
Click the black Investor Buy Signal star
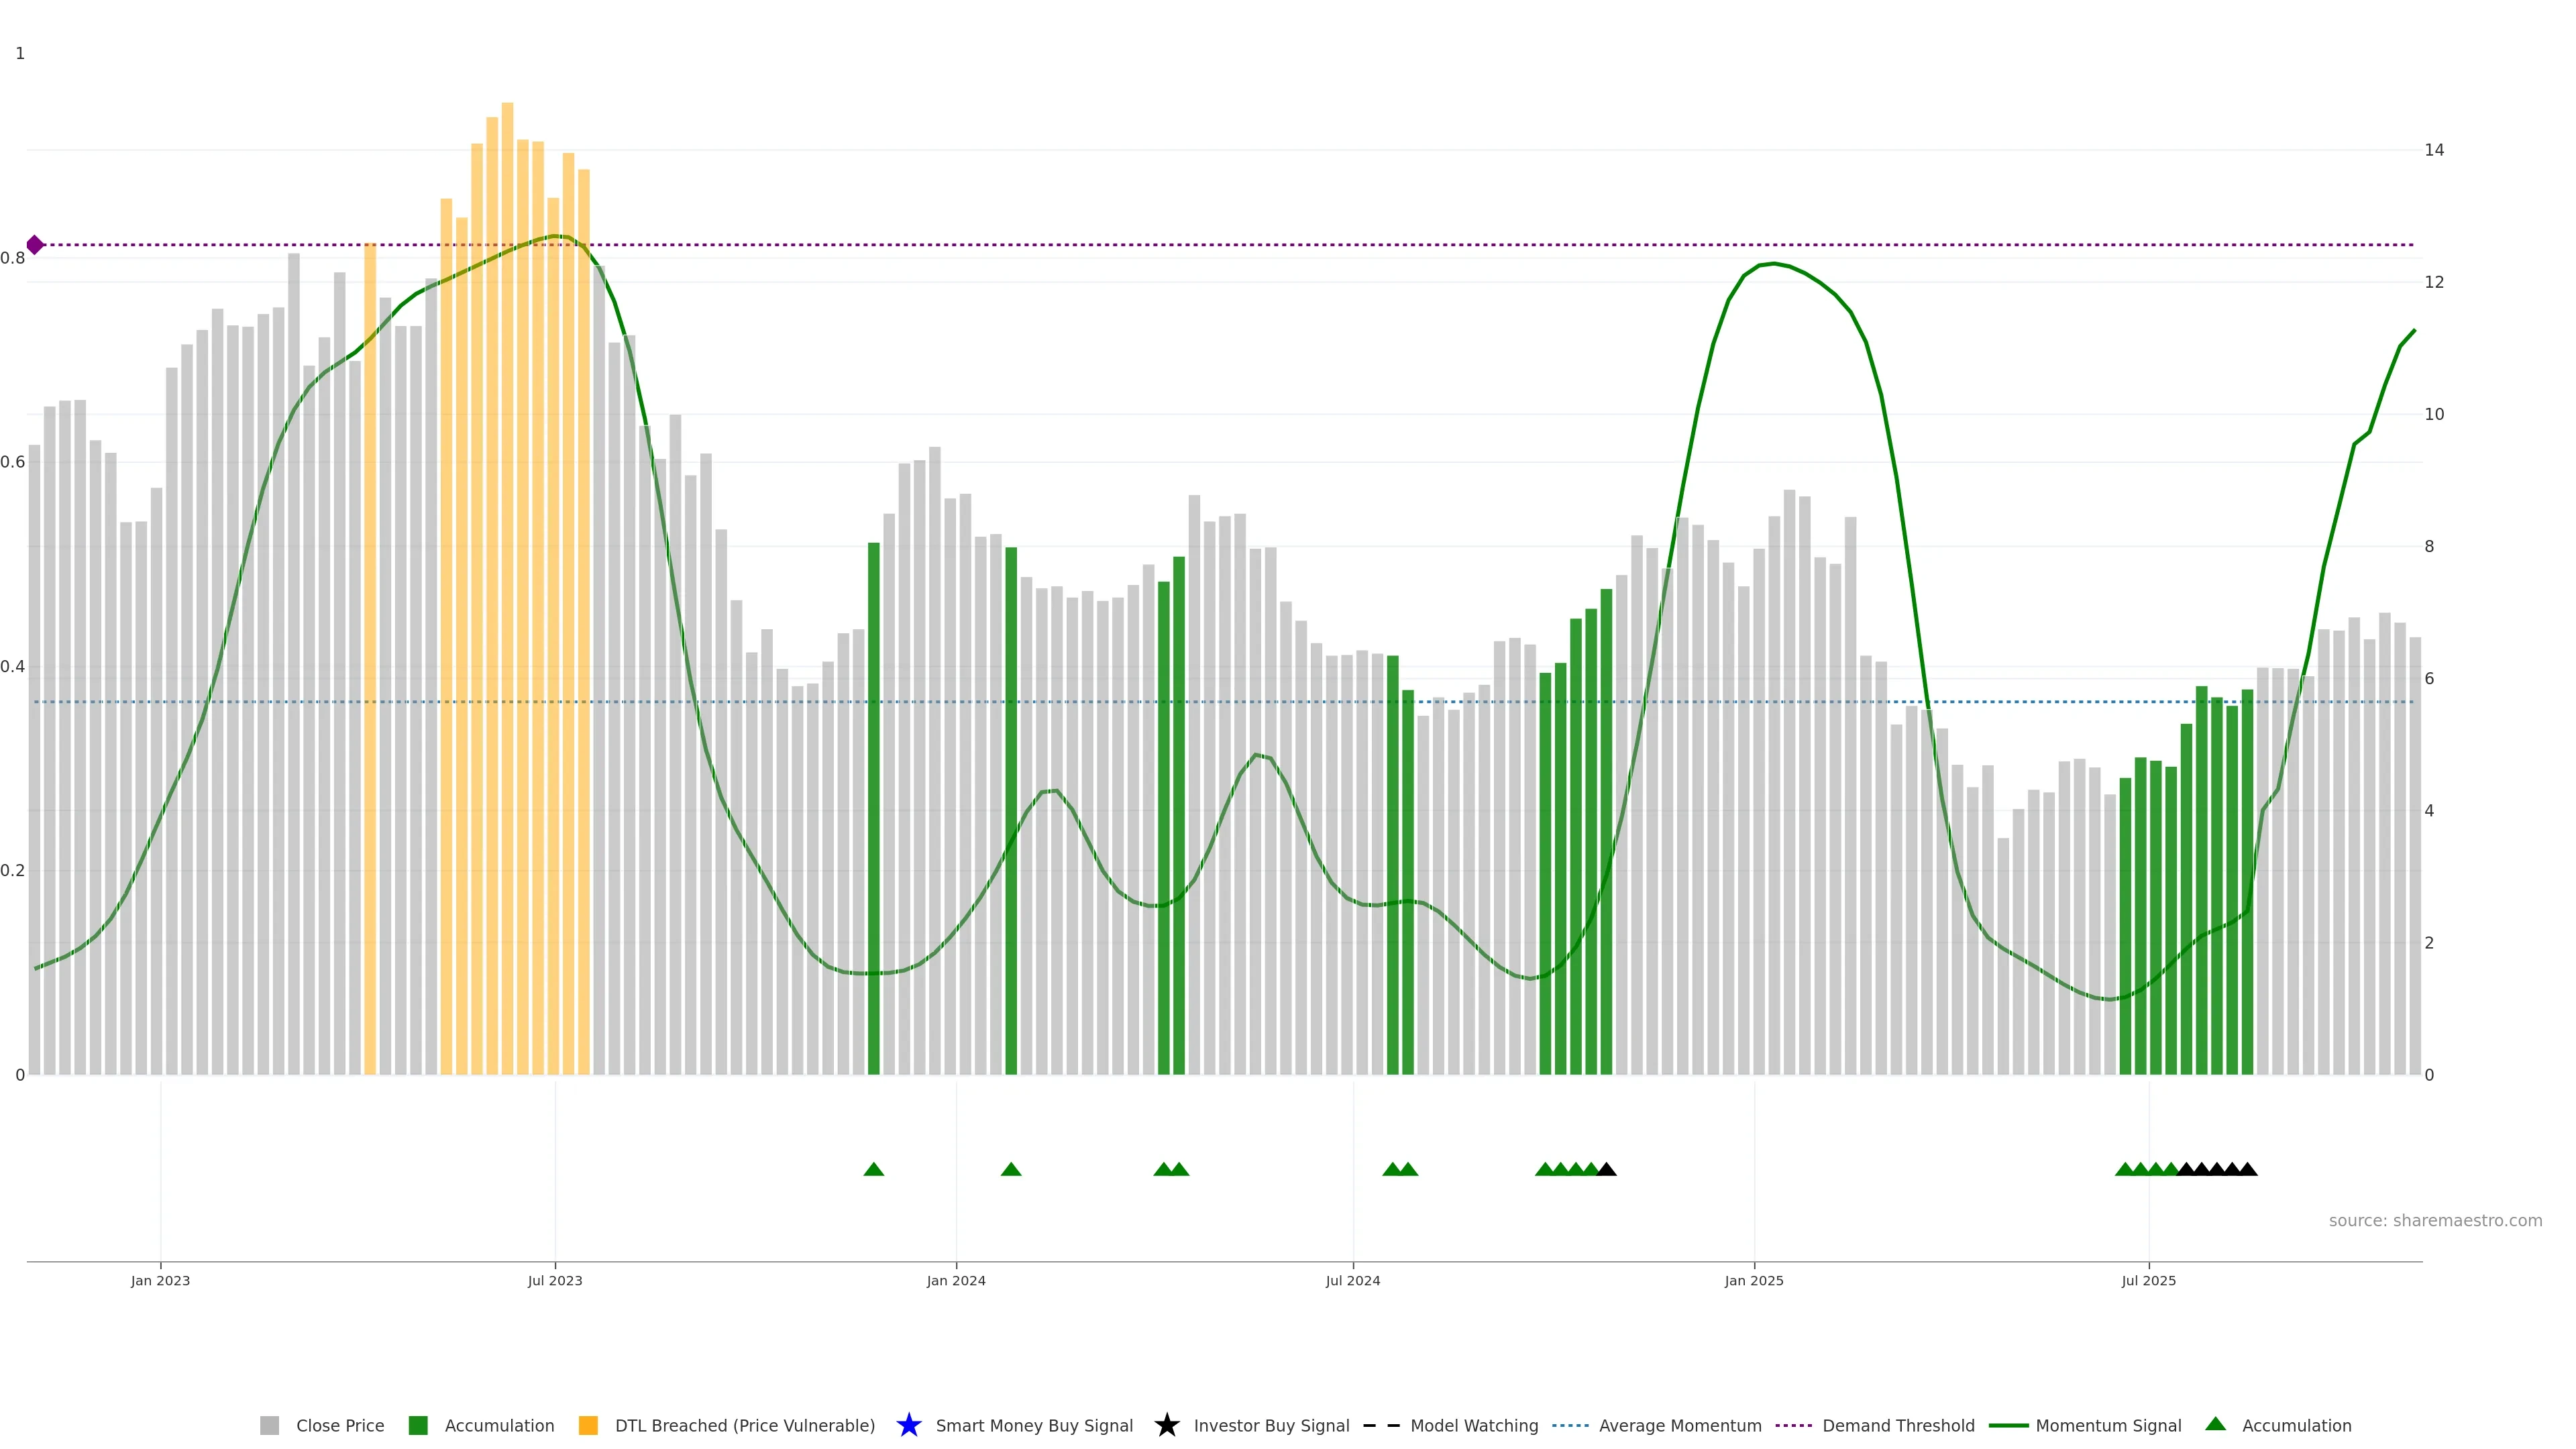(x=1166, y=1425)
